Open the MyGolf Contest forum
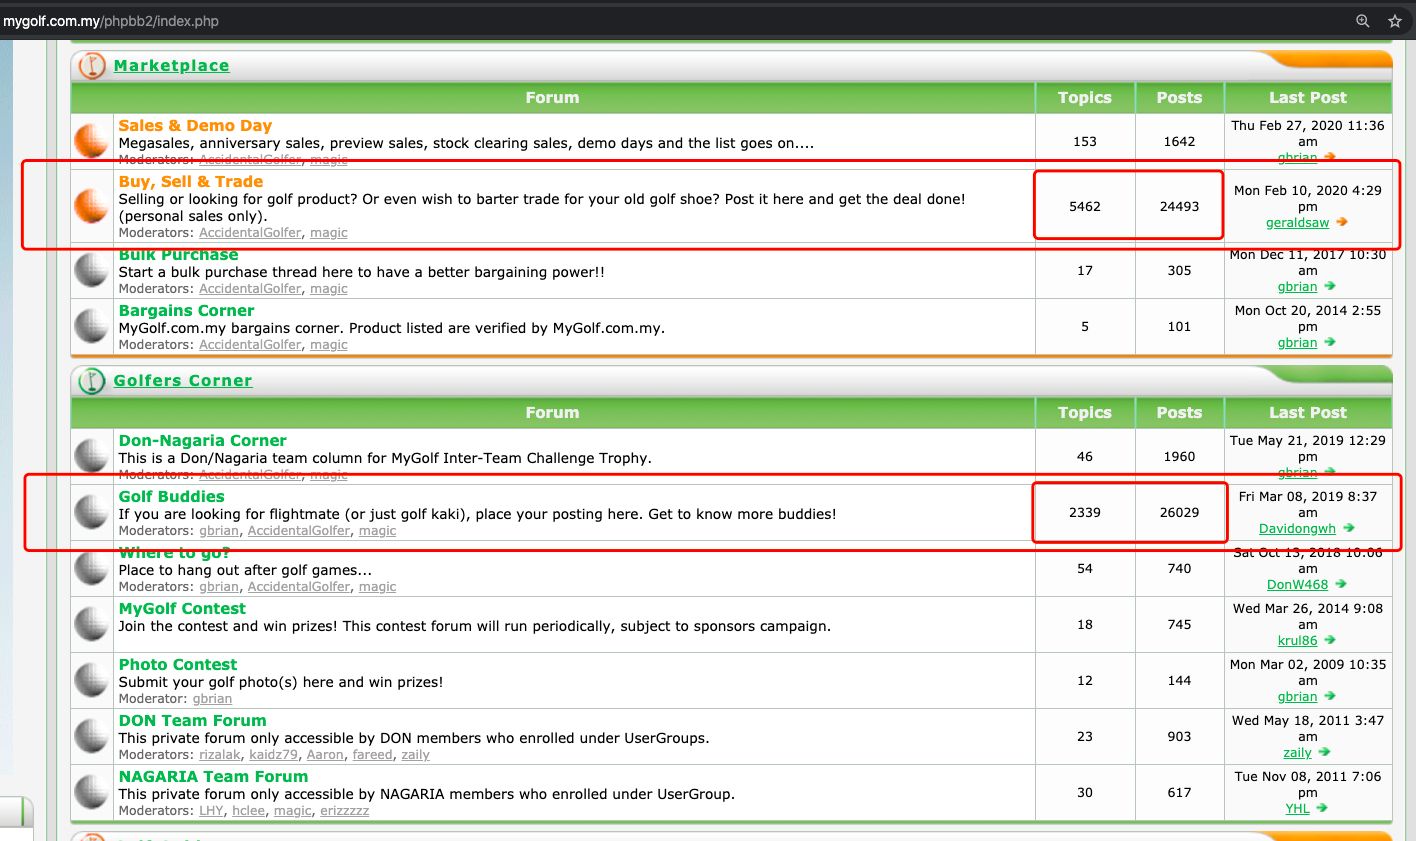Screen dimensions: 1416x841 point(182,609)
